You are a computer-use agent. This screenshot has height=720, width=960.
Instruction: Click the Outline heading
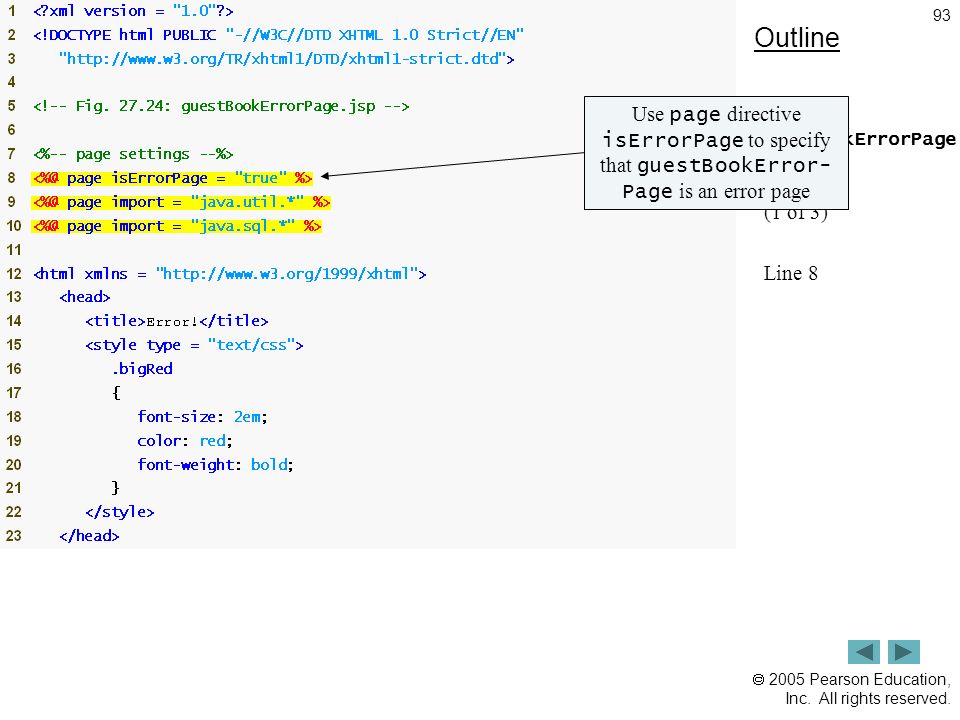(x=797, y=38)
